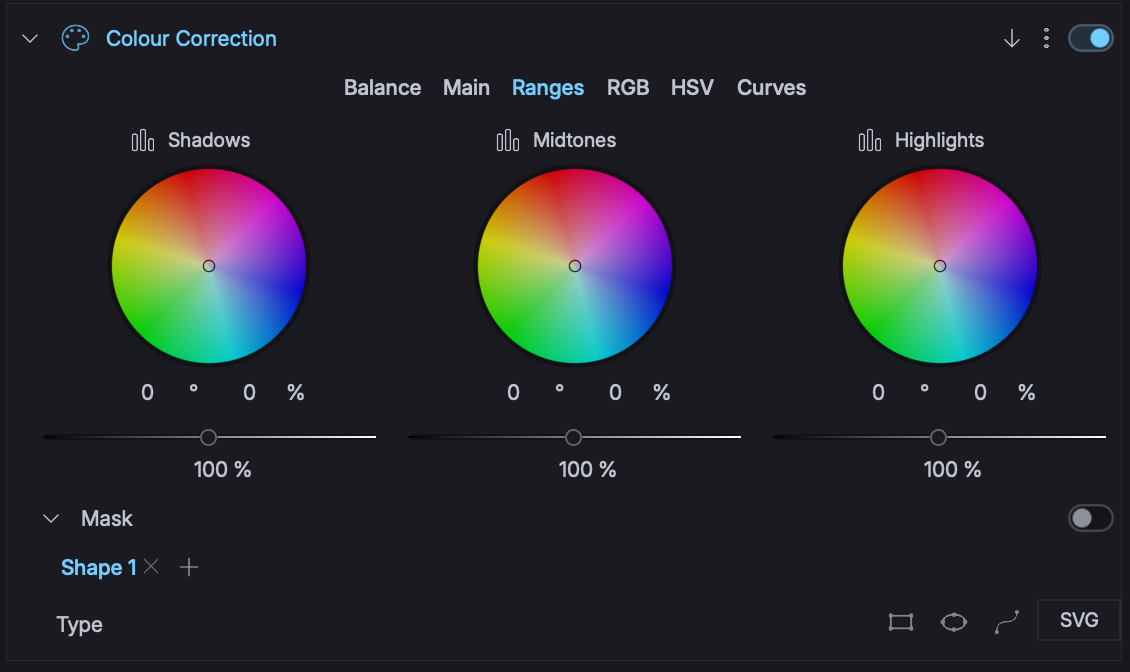Switch to the Balance tab

383,87
